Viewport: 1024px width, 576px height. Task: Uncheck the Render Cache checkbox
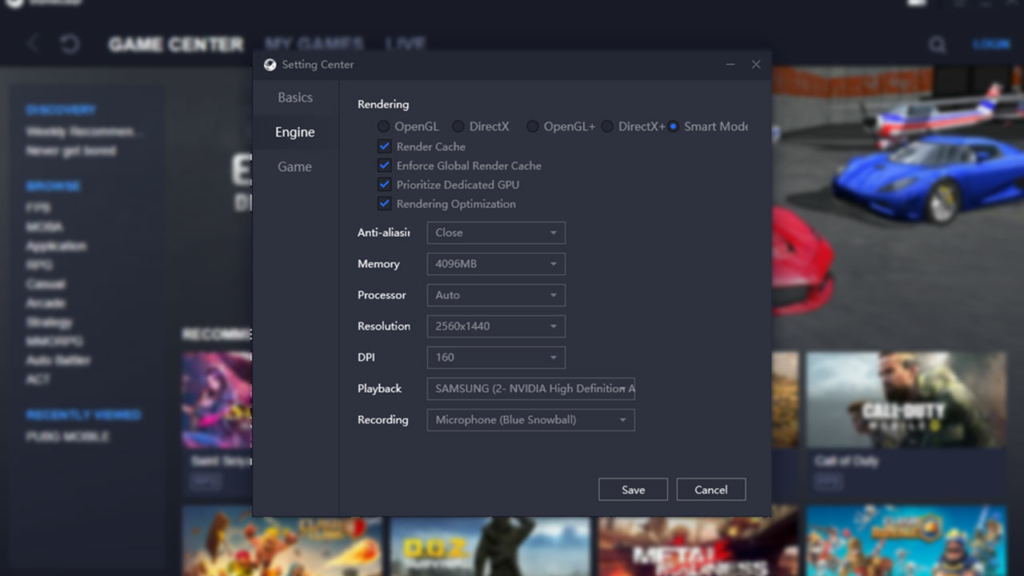(x=384, y=147)
